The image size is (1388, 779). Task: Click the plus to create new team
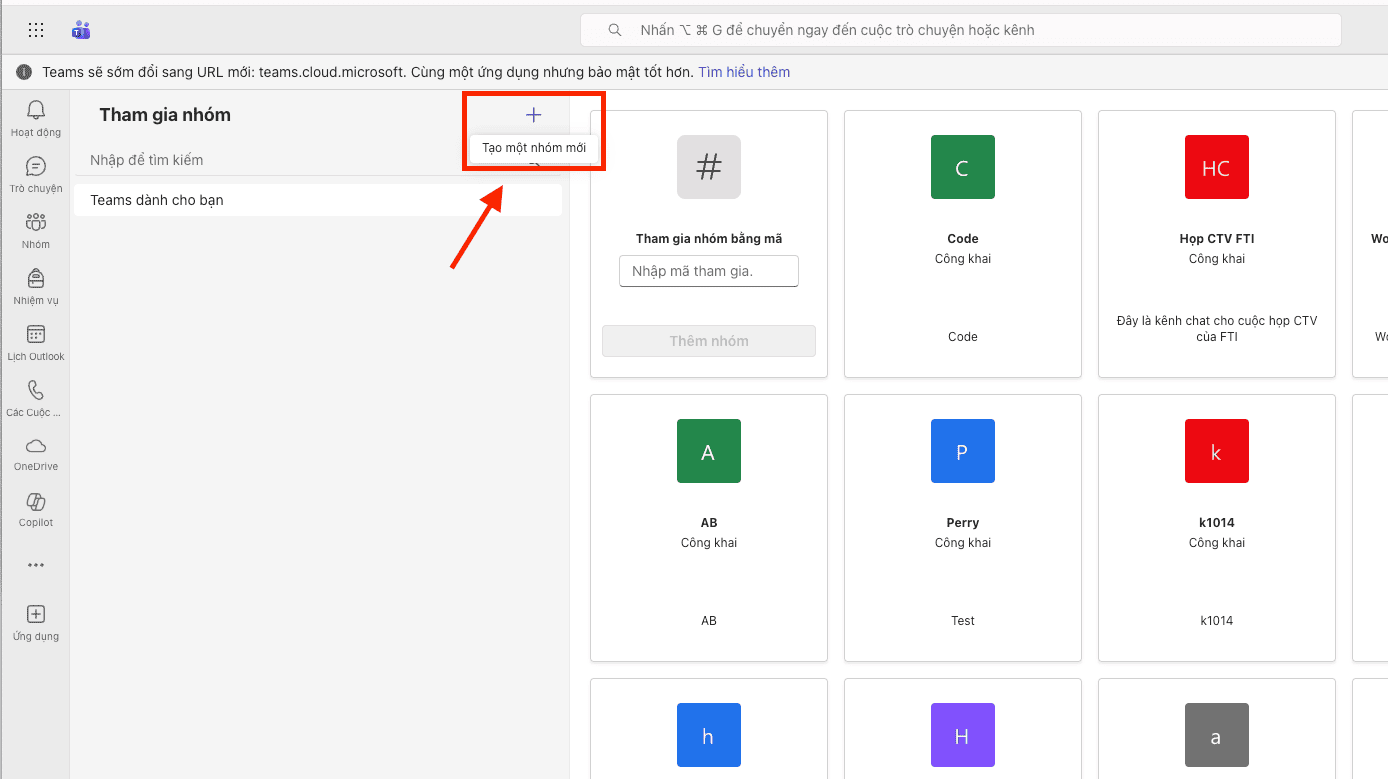pos(533,115)
